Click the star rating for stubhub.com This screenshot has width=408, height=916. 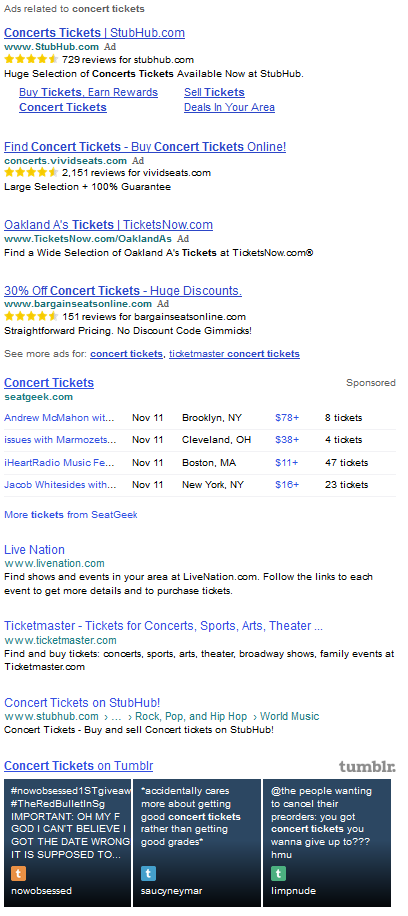[x=31, y=59]
